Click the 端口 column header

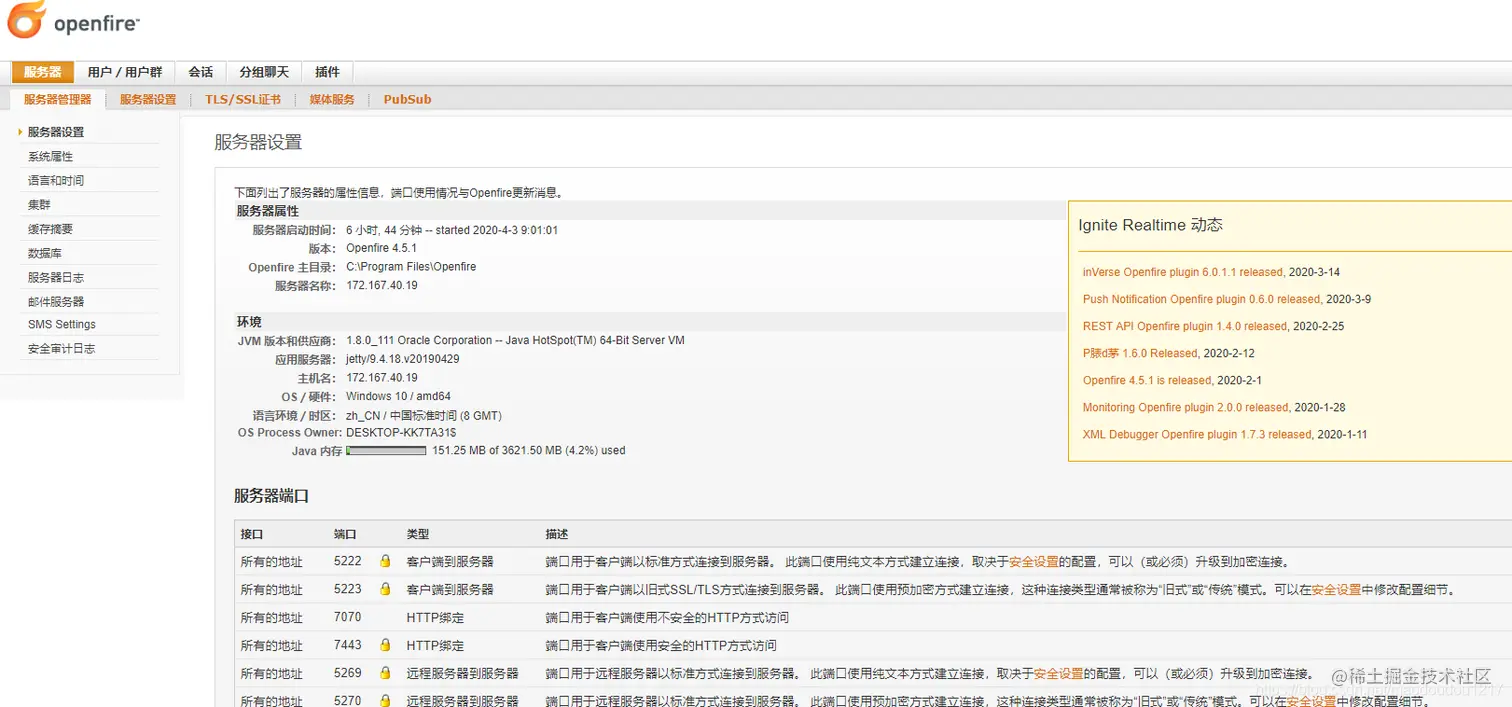coord(345,534)
